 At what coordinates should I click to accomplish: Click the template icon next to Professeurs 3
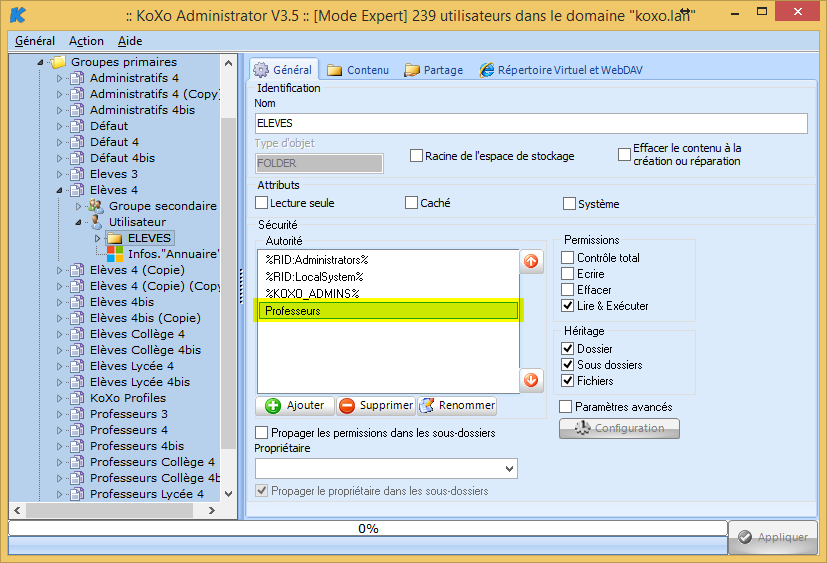[x=77, y=414]
